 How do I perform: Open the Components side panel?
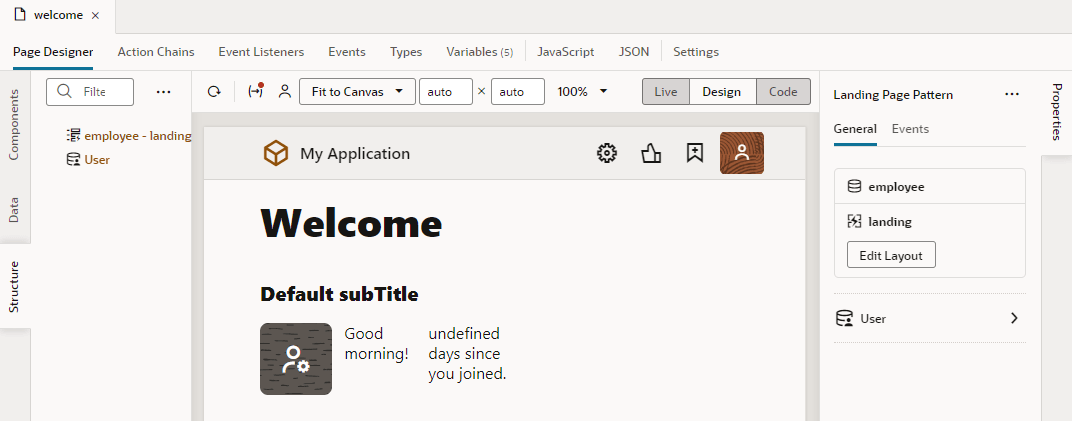click(14, 124)
